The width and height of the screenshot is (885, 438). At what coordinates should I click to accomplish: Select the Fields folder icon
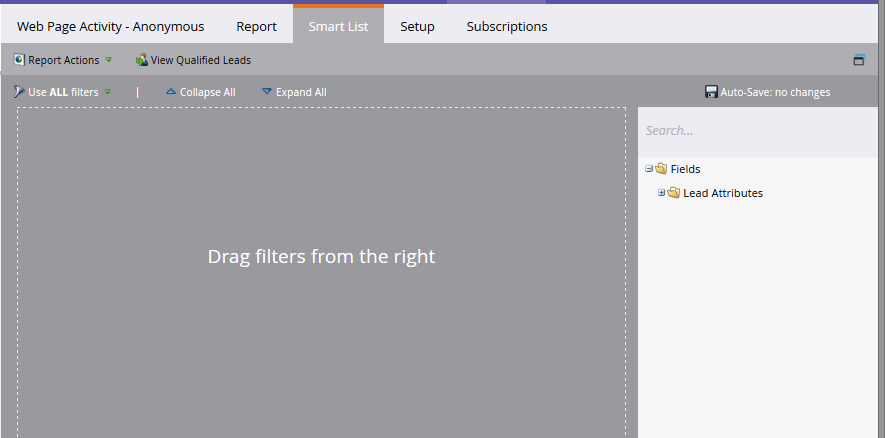(x=661, y=169)
